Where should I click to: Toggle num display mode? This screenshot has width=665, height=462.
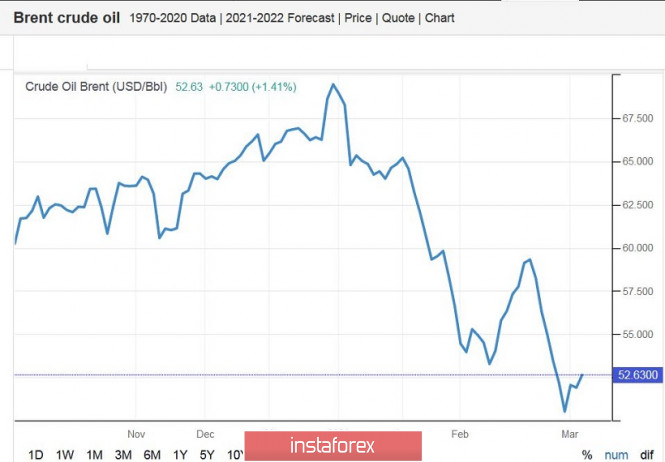615,455
